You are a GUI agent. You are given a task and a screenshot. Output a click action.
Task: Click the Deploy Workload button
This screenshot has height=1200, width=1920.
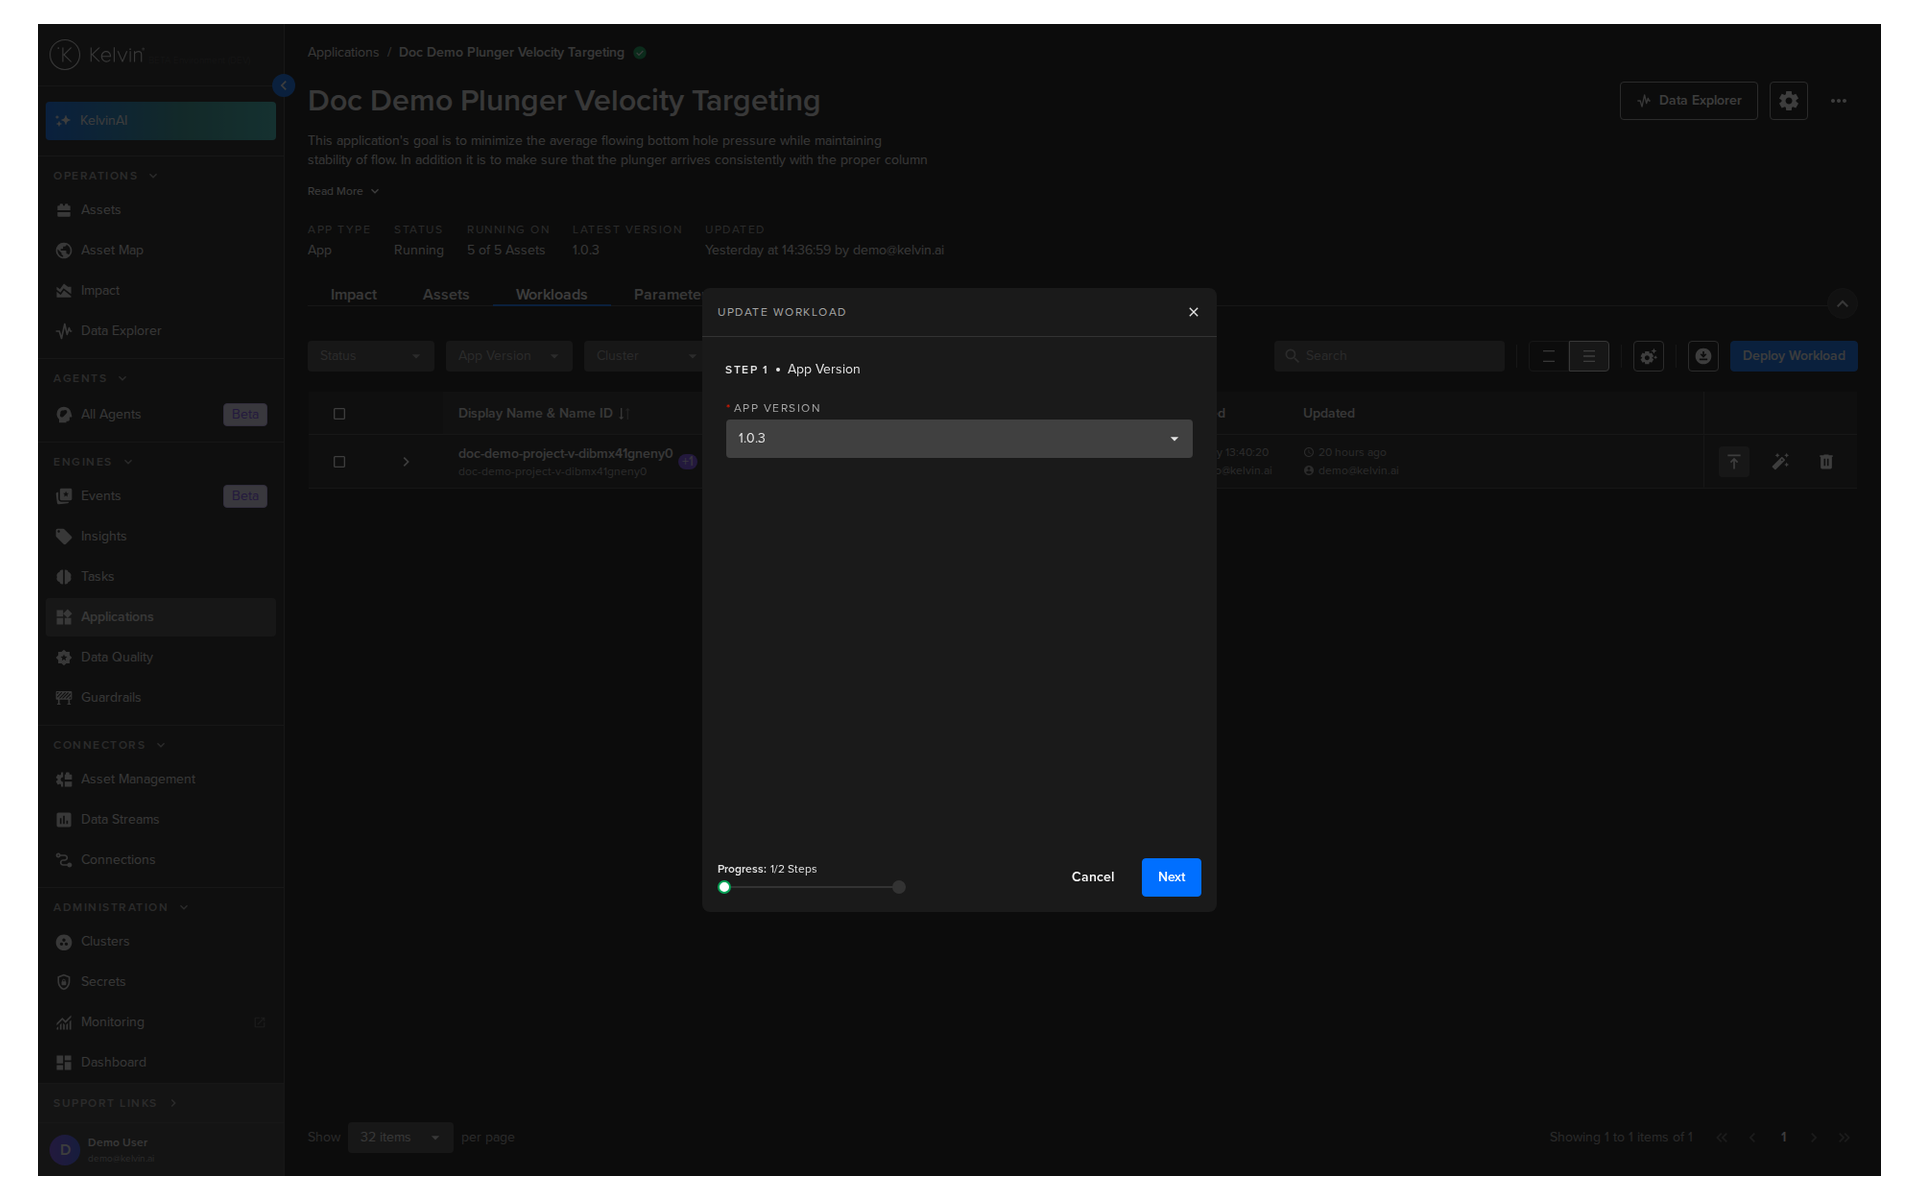click(1793, 356)
